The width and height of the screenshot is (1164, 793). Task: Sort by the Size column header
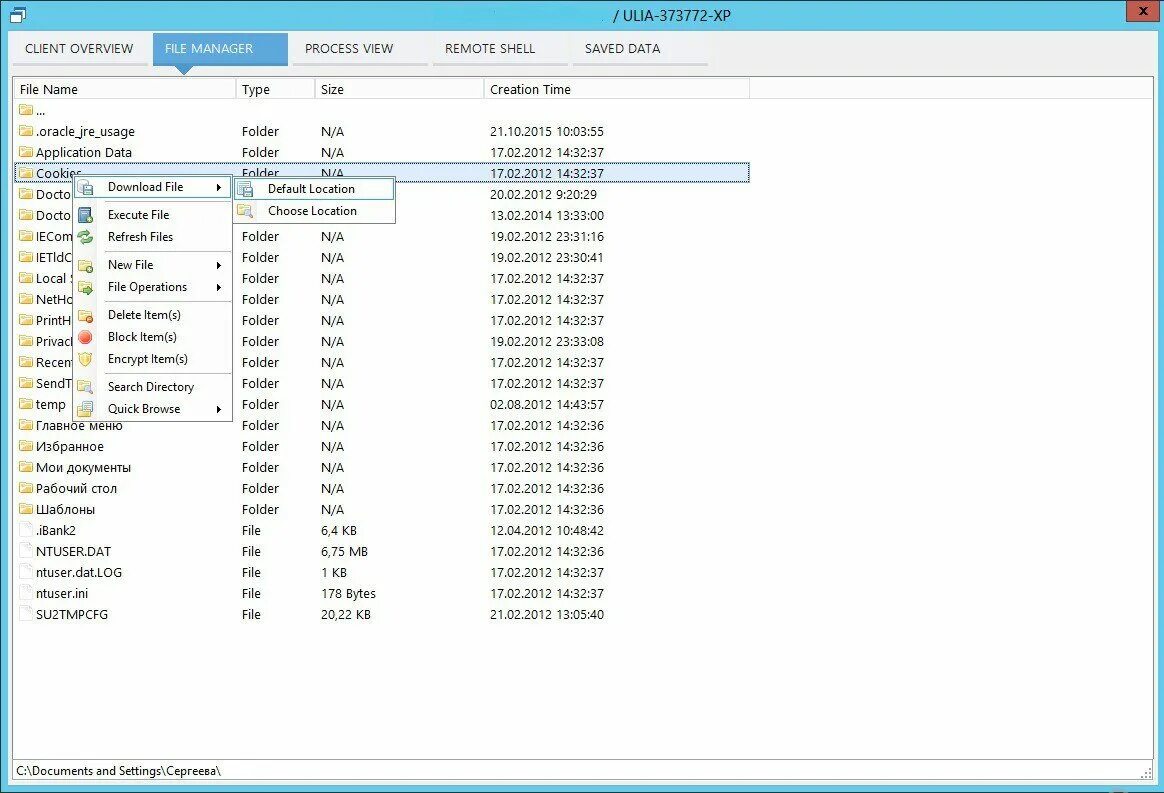[x=399, y=89]
